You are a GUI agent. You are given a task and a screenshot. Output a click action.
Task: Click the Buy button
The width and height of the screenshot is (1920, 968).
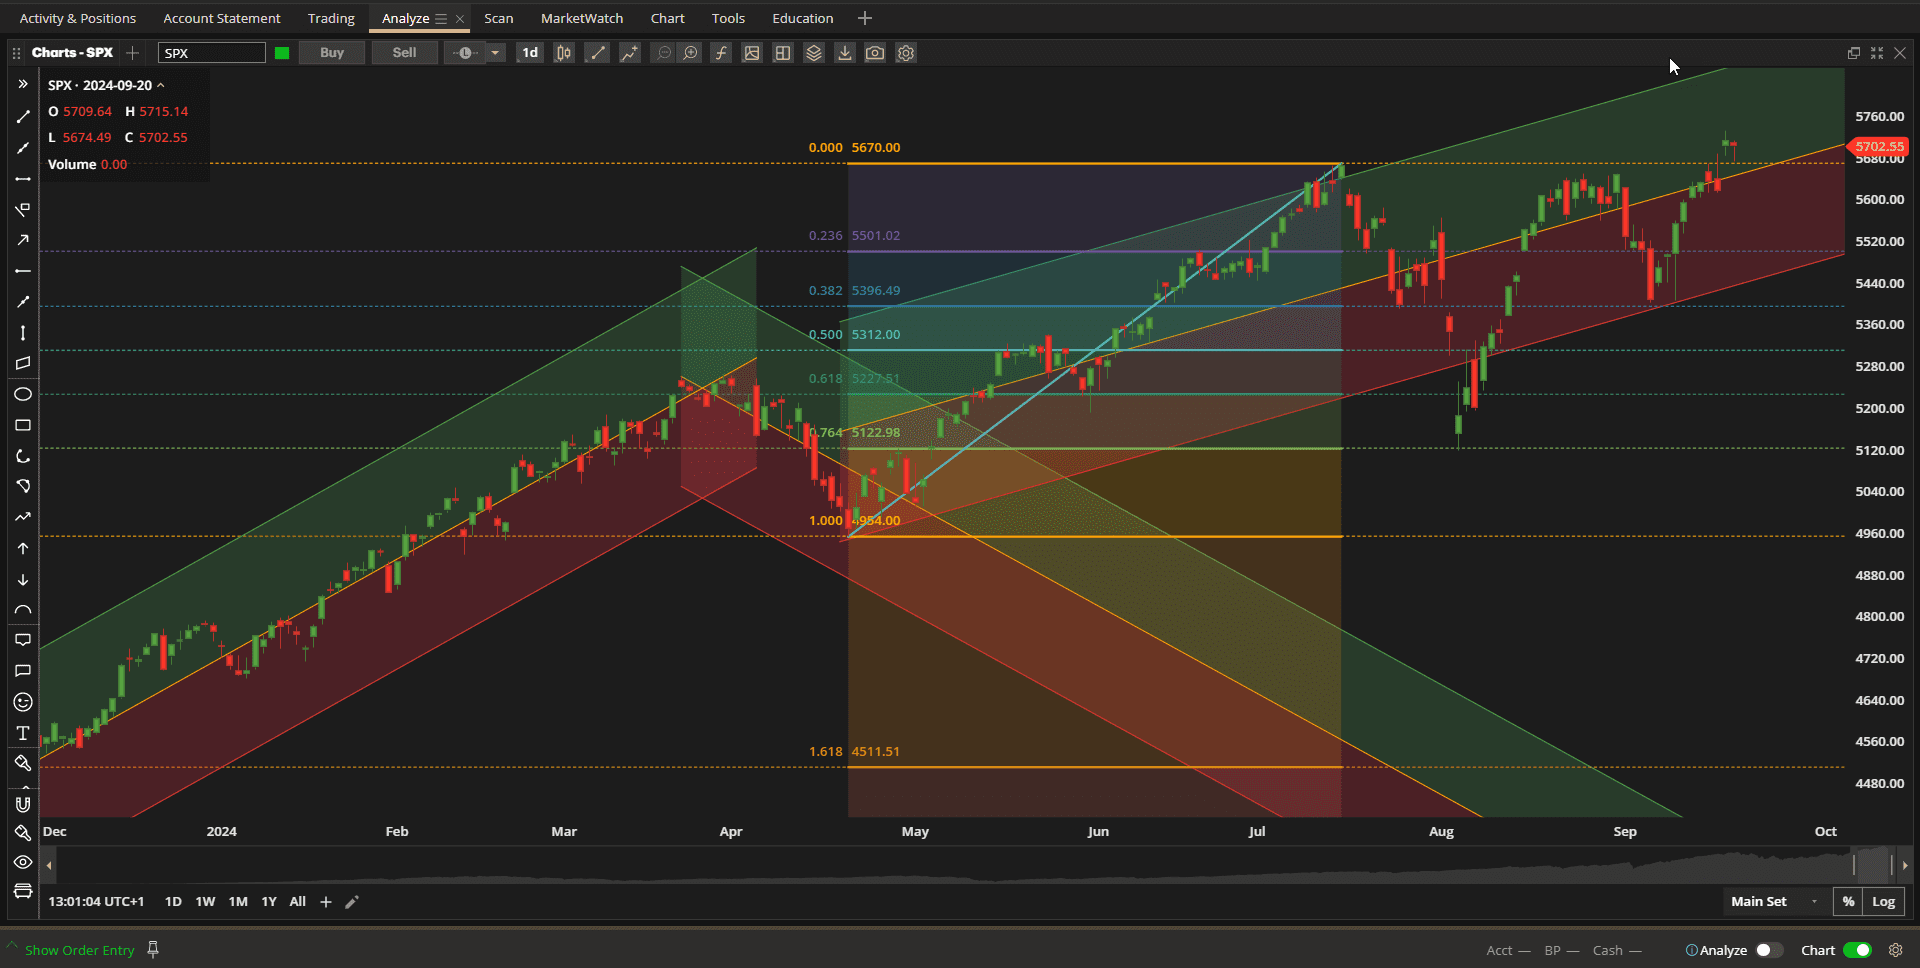pos(332,53)
